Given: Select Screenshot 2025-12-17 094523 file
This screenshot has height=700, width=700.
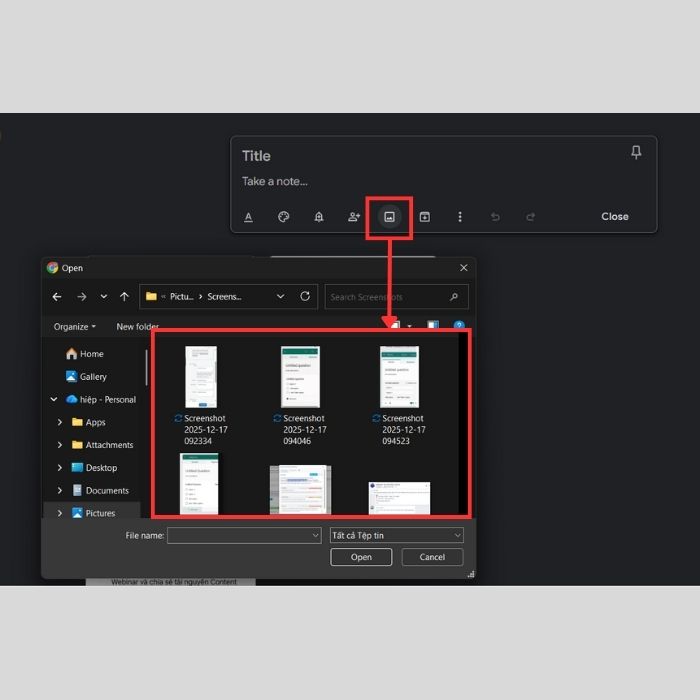Looking at the screenshot, I should point(399,396).
